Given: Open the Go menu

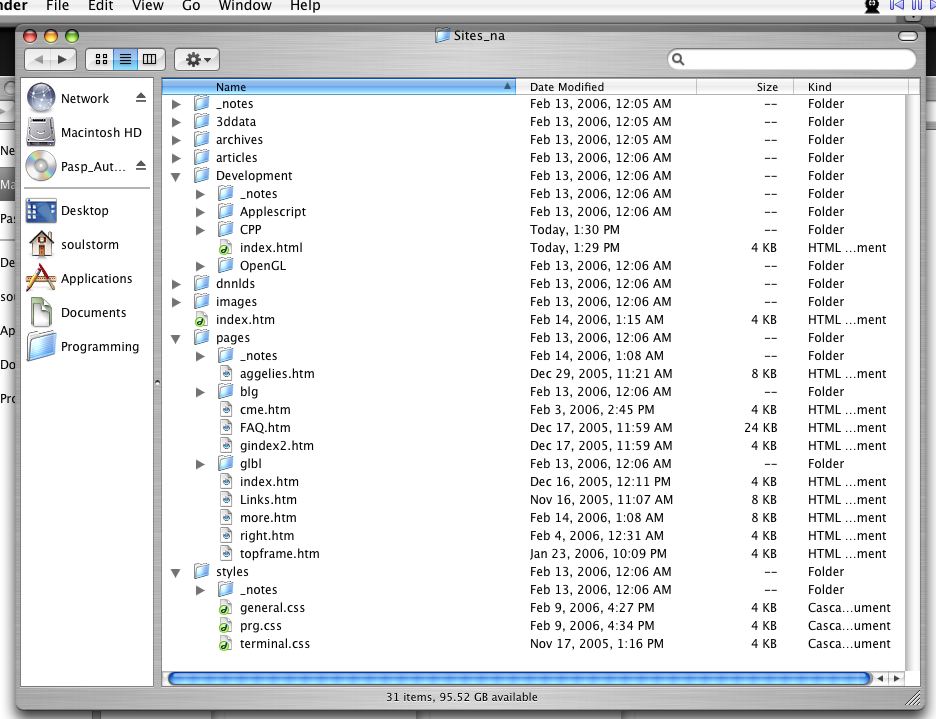Looking at the screenshot, I should point(191,6).
